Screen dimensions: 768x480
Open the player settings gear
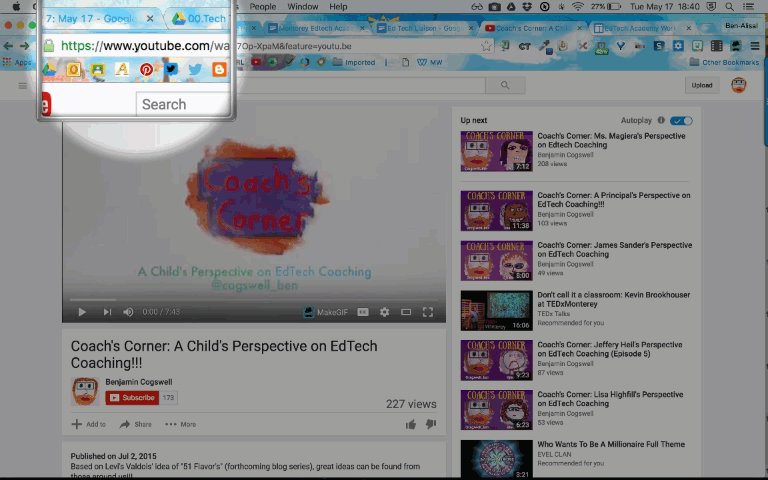tap(384, 312)
